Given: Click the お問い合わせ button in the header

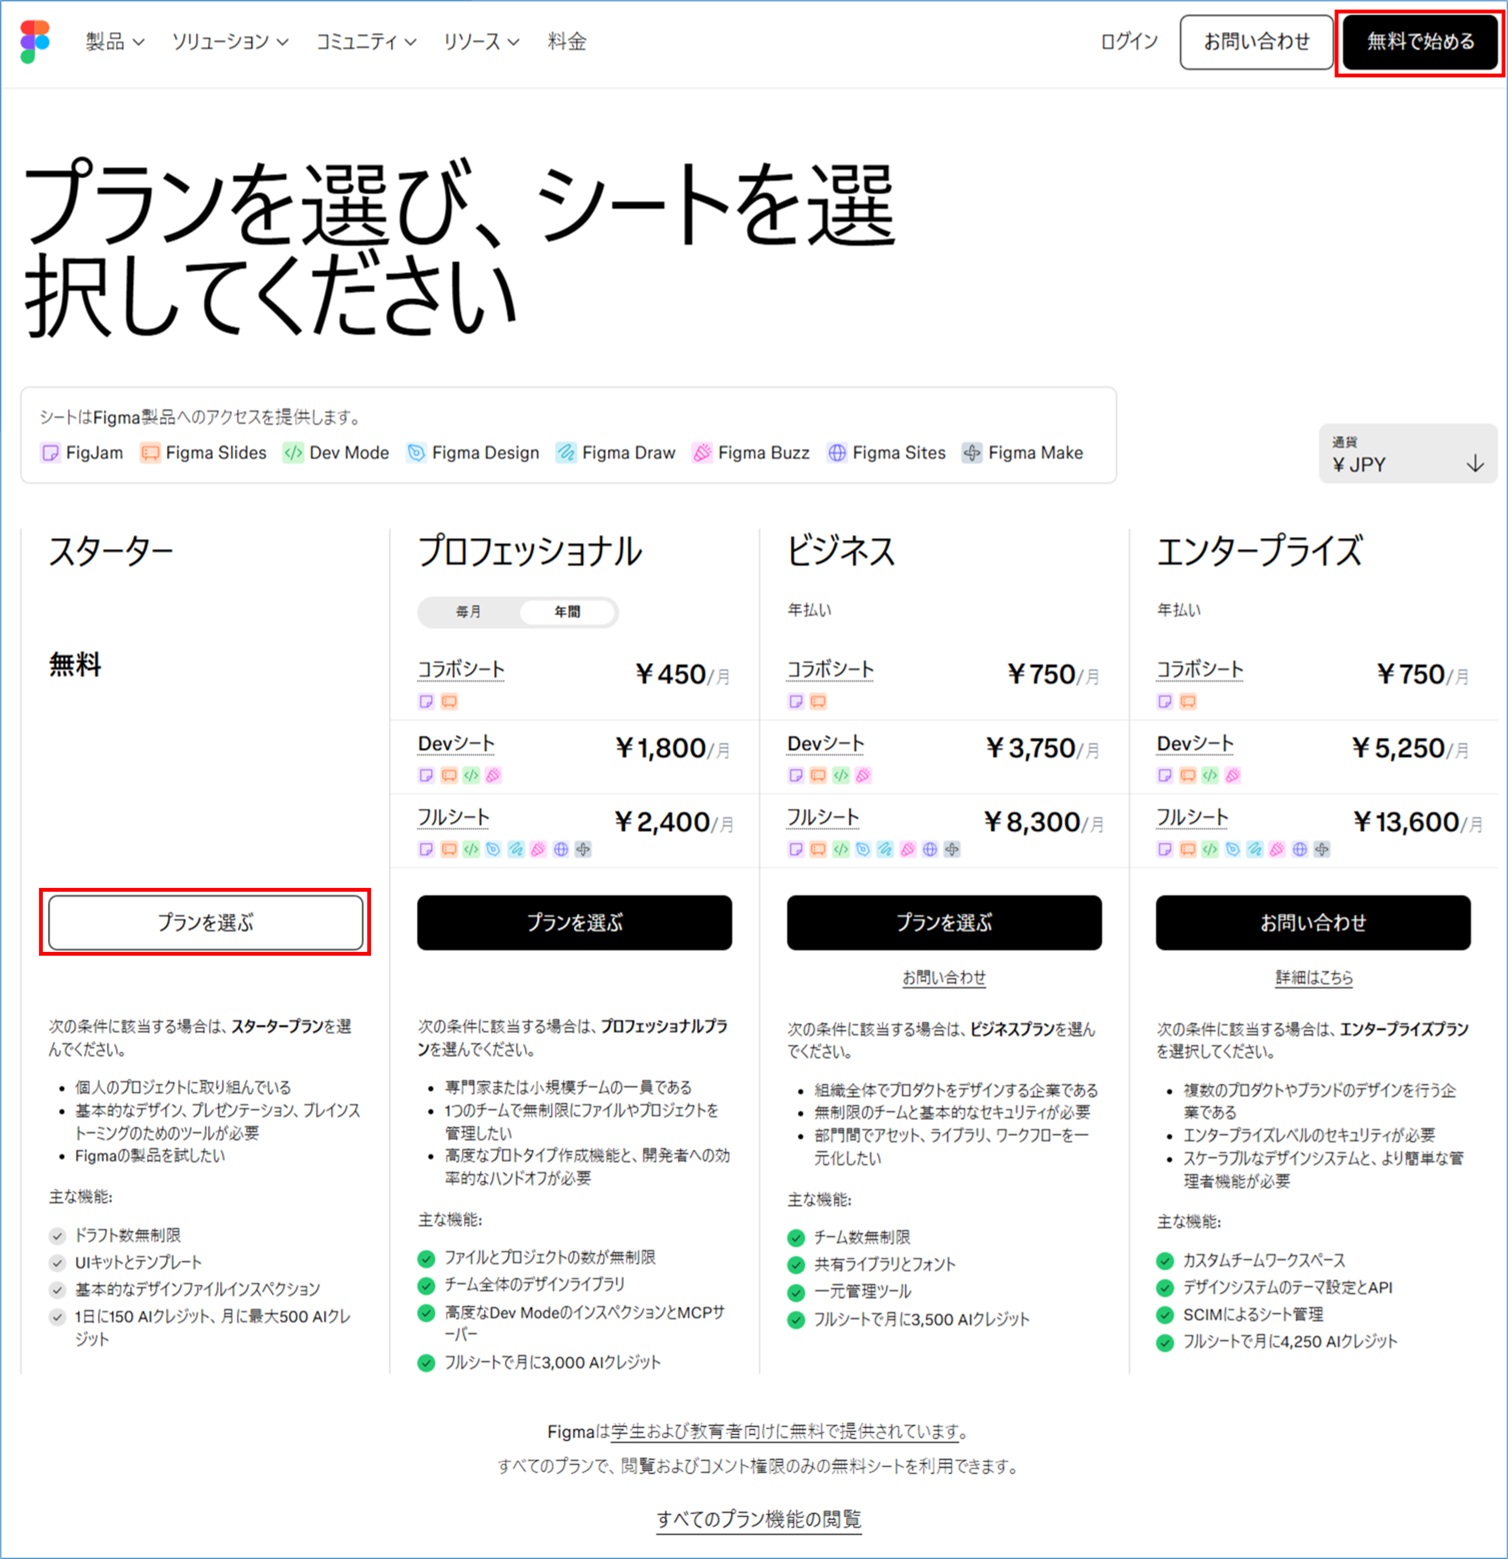Looking at the screenshot, I should click(x=1257, y=42).
